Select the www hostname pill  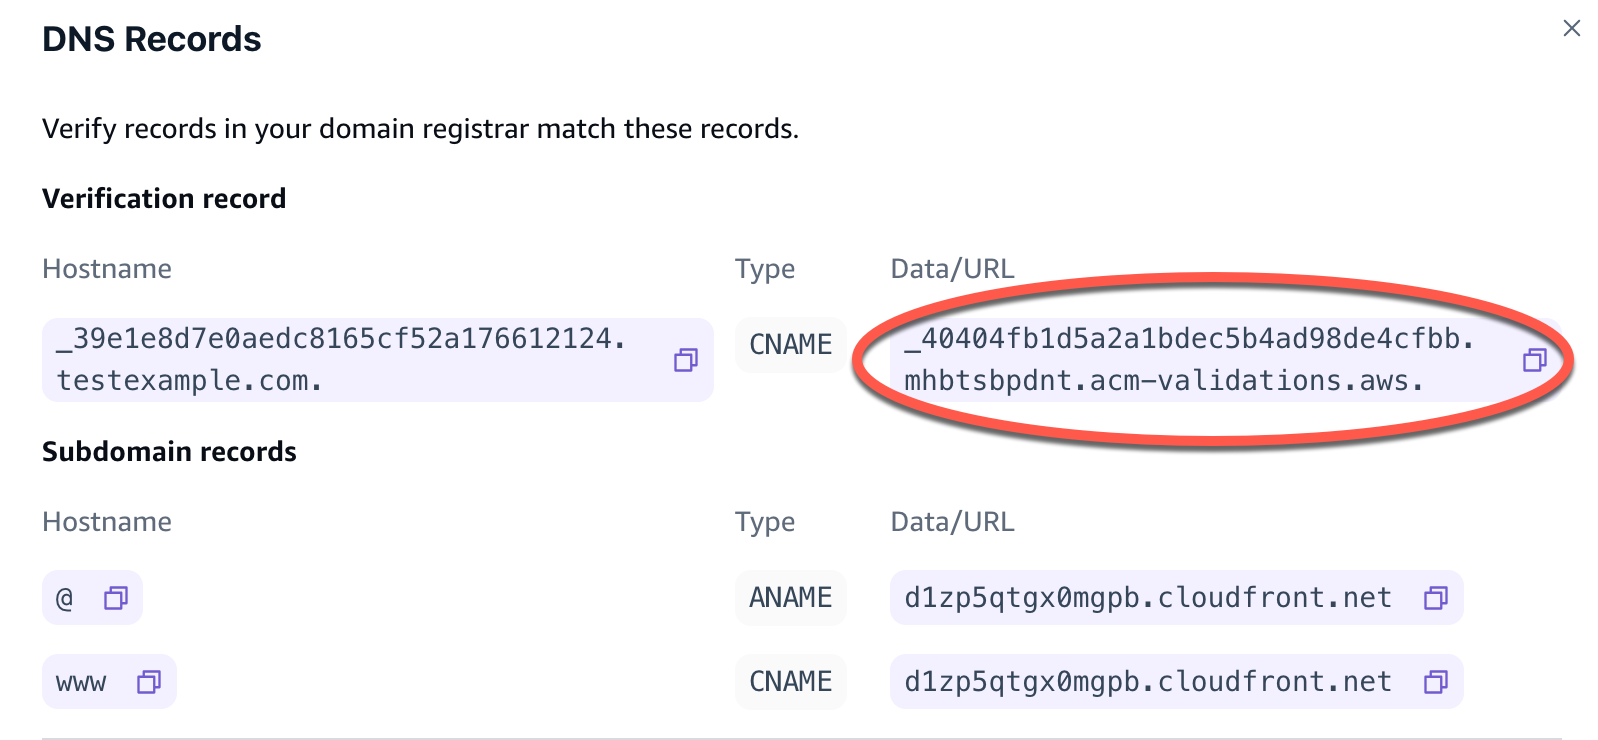pos(80,681)
